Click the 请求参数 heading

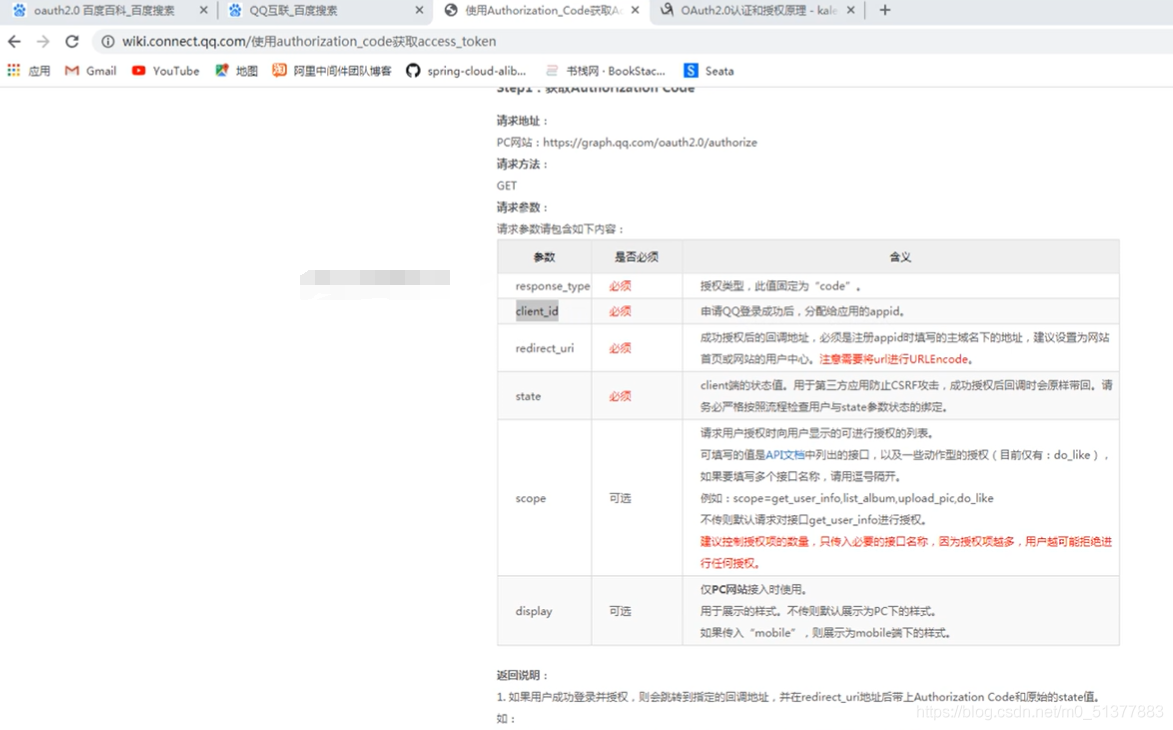tap(522, 207)
